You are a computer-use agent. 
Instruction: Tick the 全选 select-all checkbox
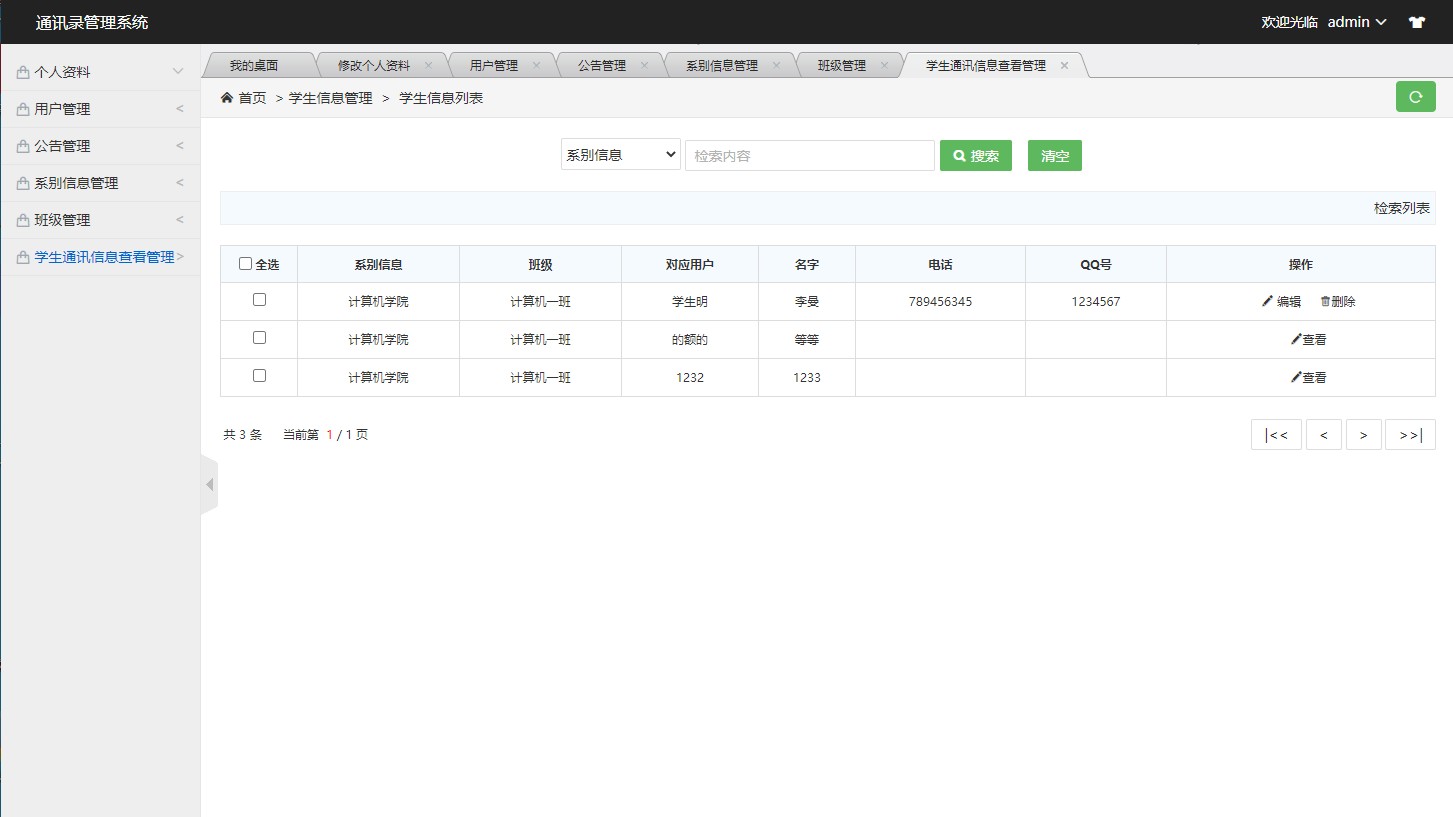point(245,263)
